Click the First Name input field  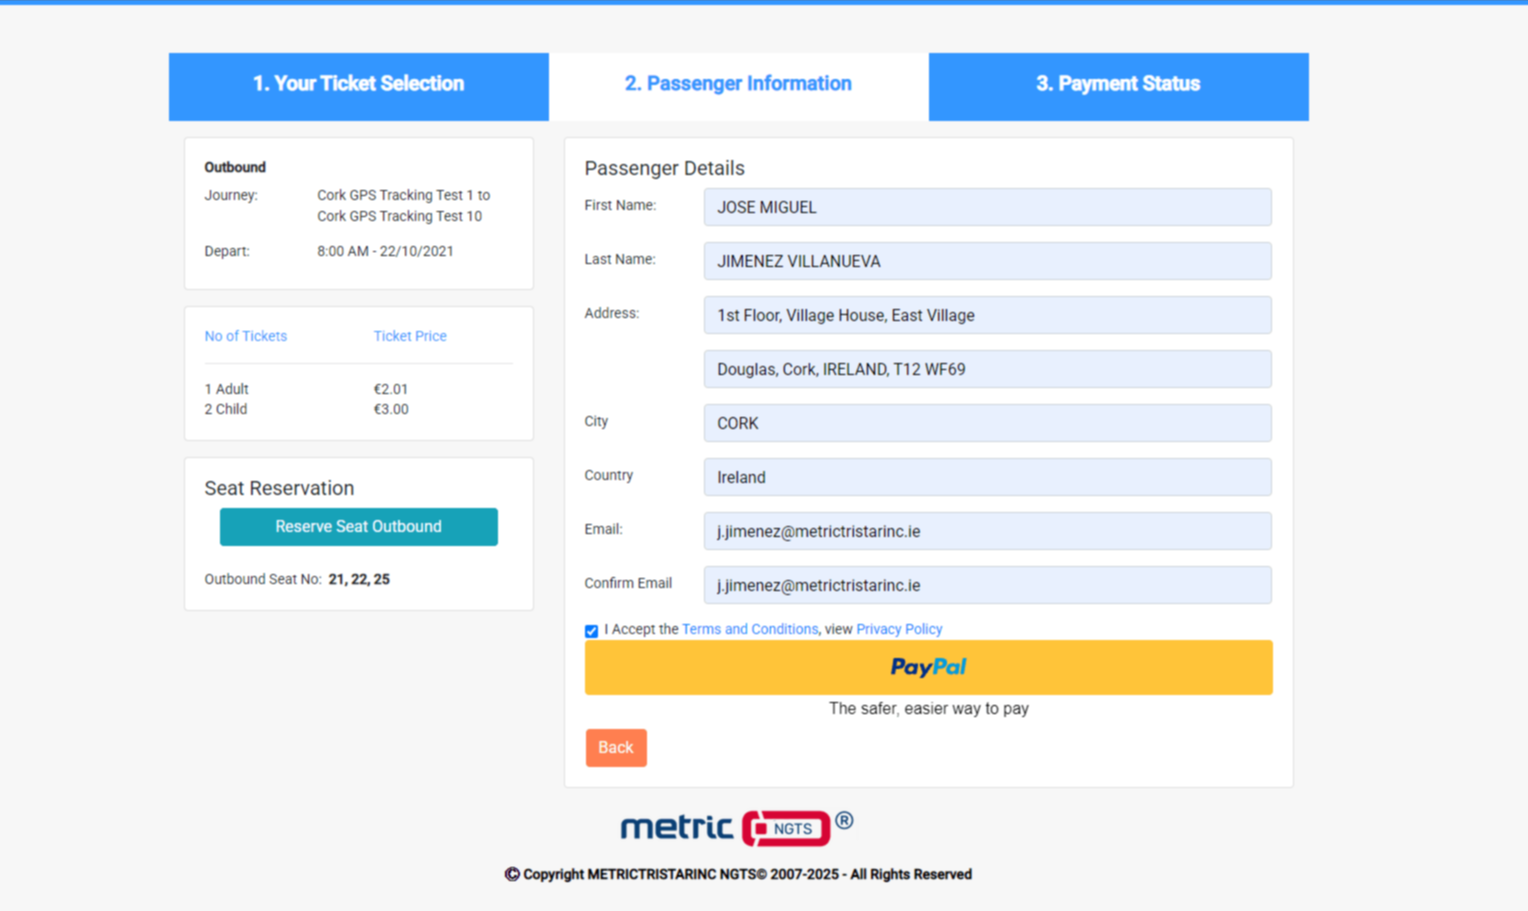tap(987, 207)
